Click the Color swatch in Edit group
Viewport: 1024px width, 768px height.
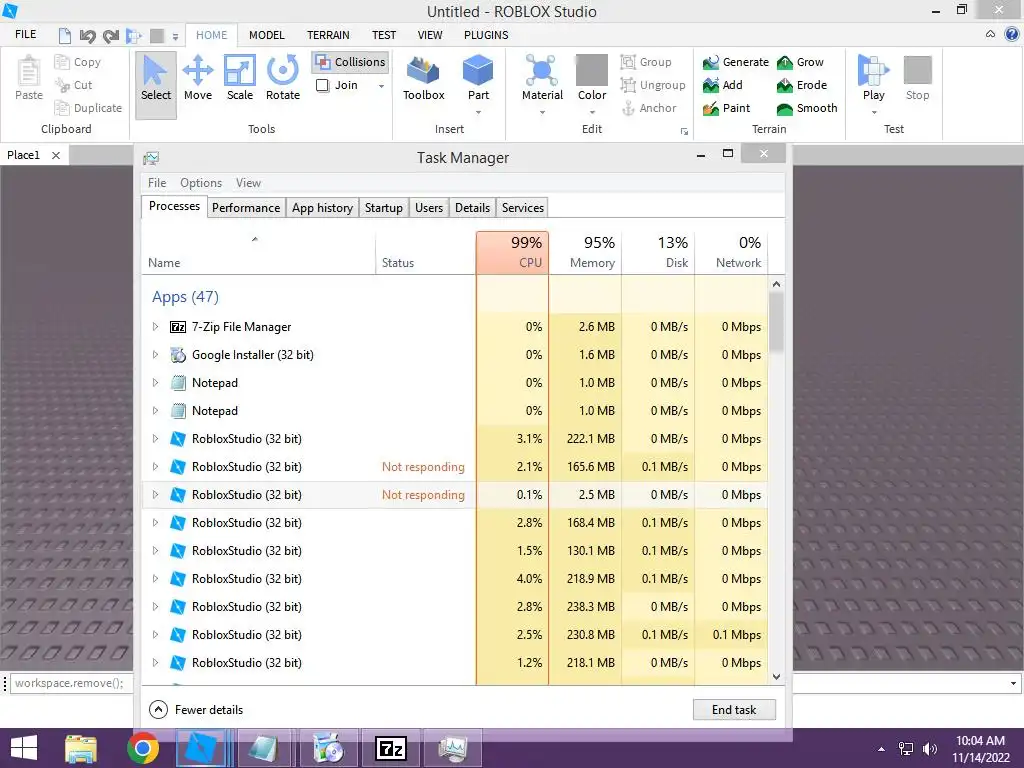pos(592,71)
